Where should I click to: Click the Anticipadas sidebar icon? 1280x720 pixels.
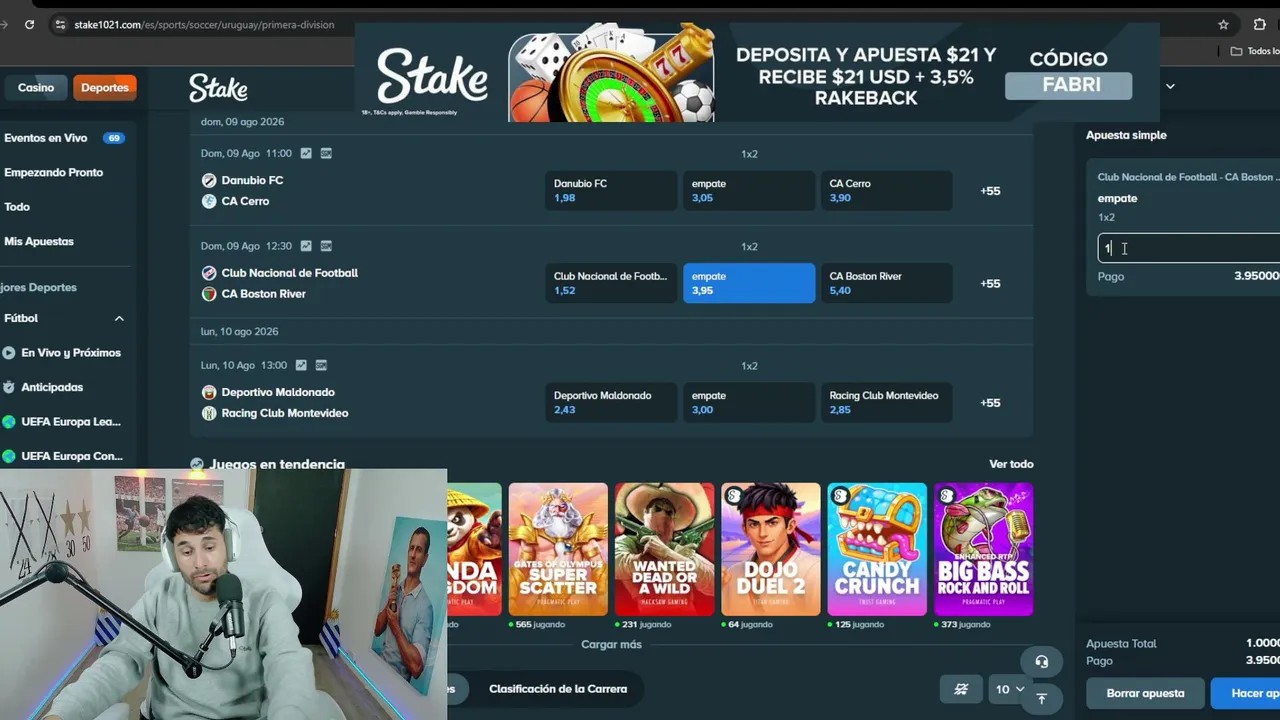9,387
